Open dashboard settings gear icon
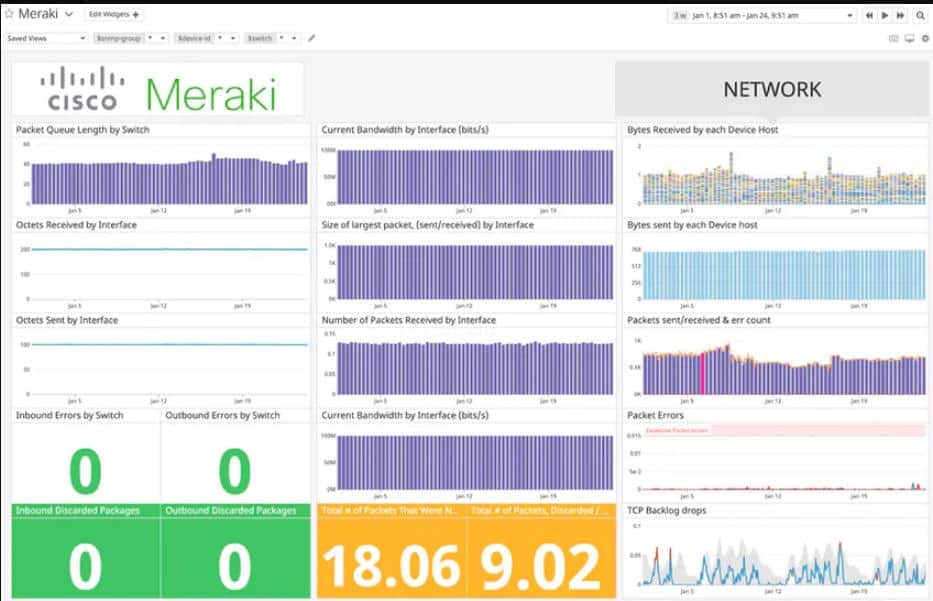Screen dimensions: 933x601 [925, 38]
